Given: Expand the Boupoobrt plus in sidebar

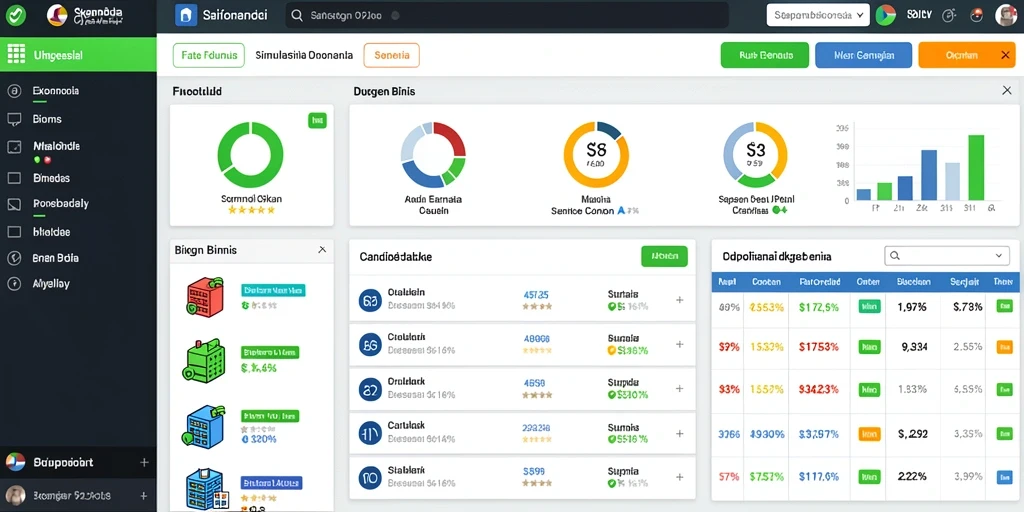Looking at the screenshot, I should (144, 462).
